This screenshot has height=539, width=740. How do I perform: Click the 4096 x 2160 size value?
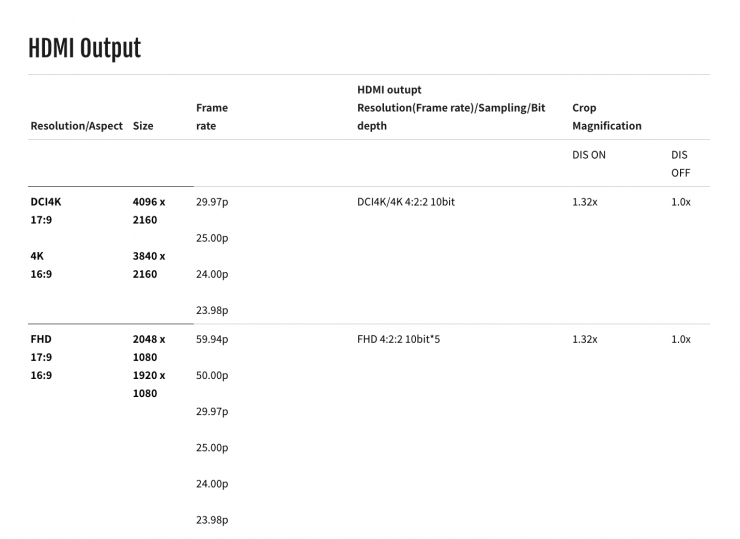point(149,210)
